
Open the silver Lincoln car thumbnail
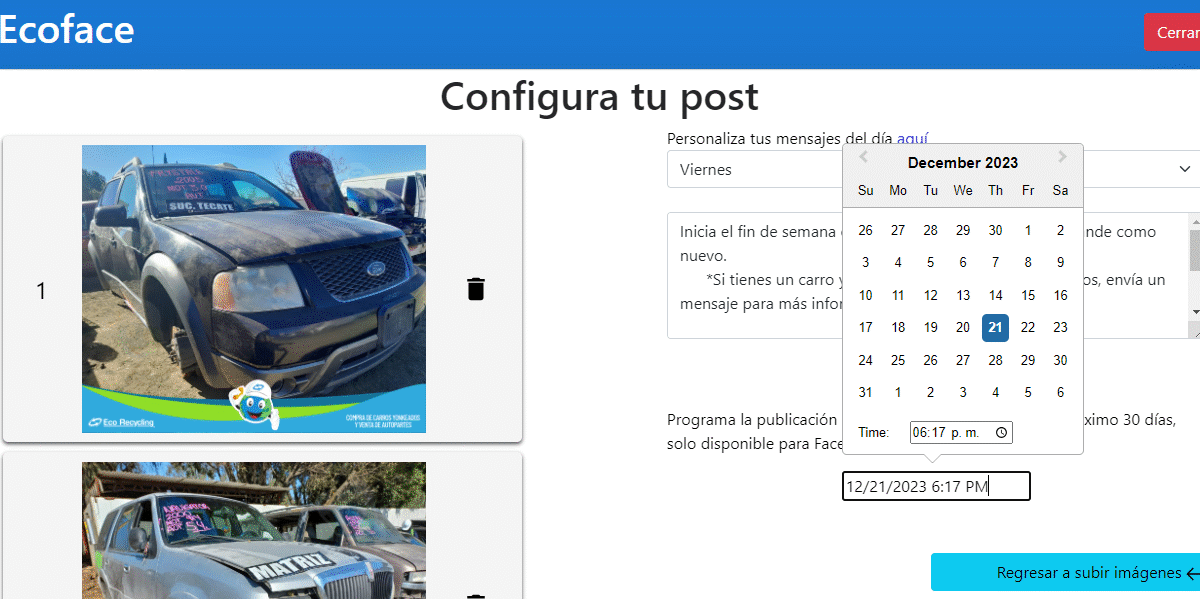pos(254,530)
